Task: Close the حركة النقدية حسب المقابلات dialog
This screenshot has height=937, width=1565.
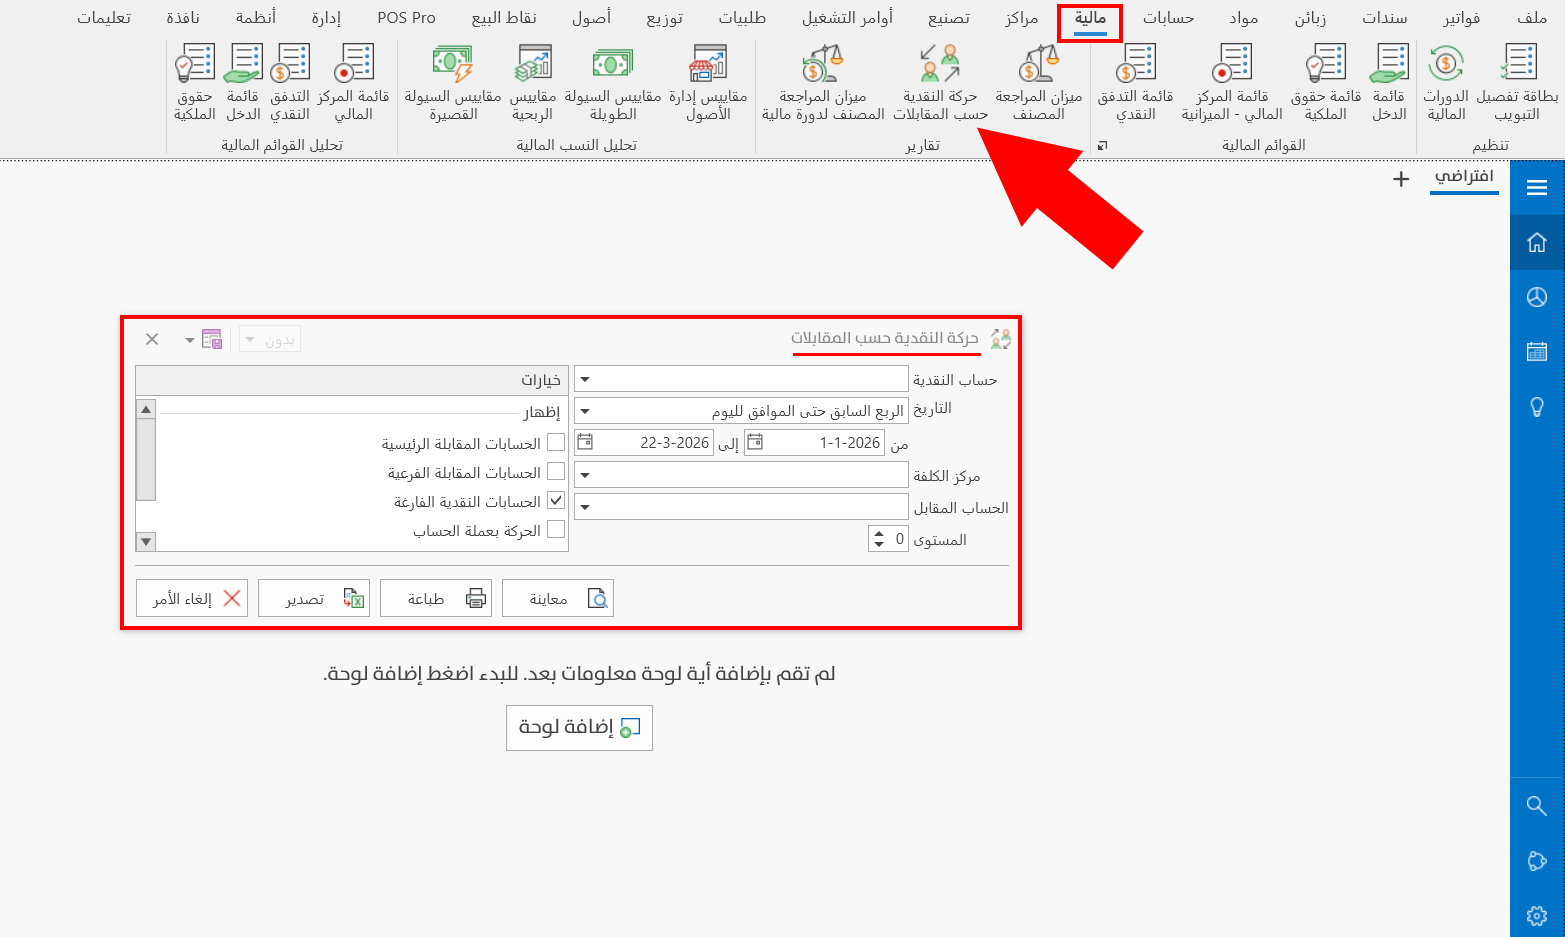Action: [x=152, y=340]
